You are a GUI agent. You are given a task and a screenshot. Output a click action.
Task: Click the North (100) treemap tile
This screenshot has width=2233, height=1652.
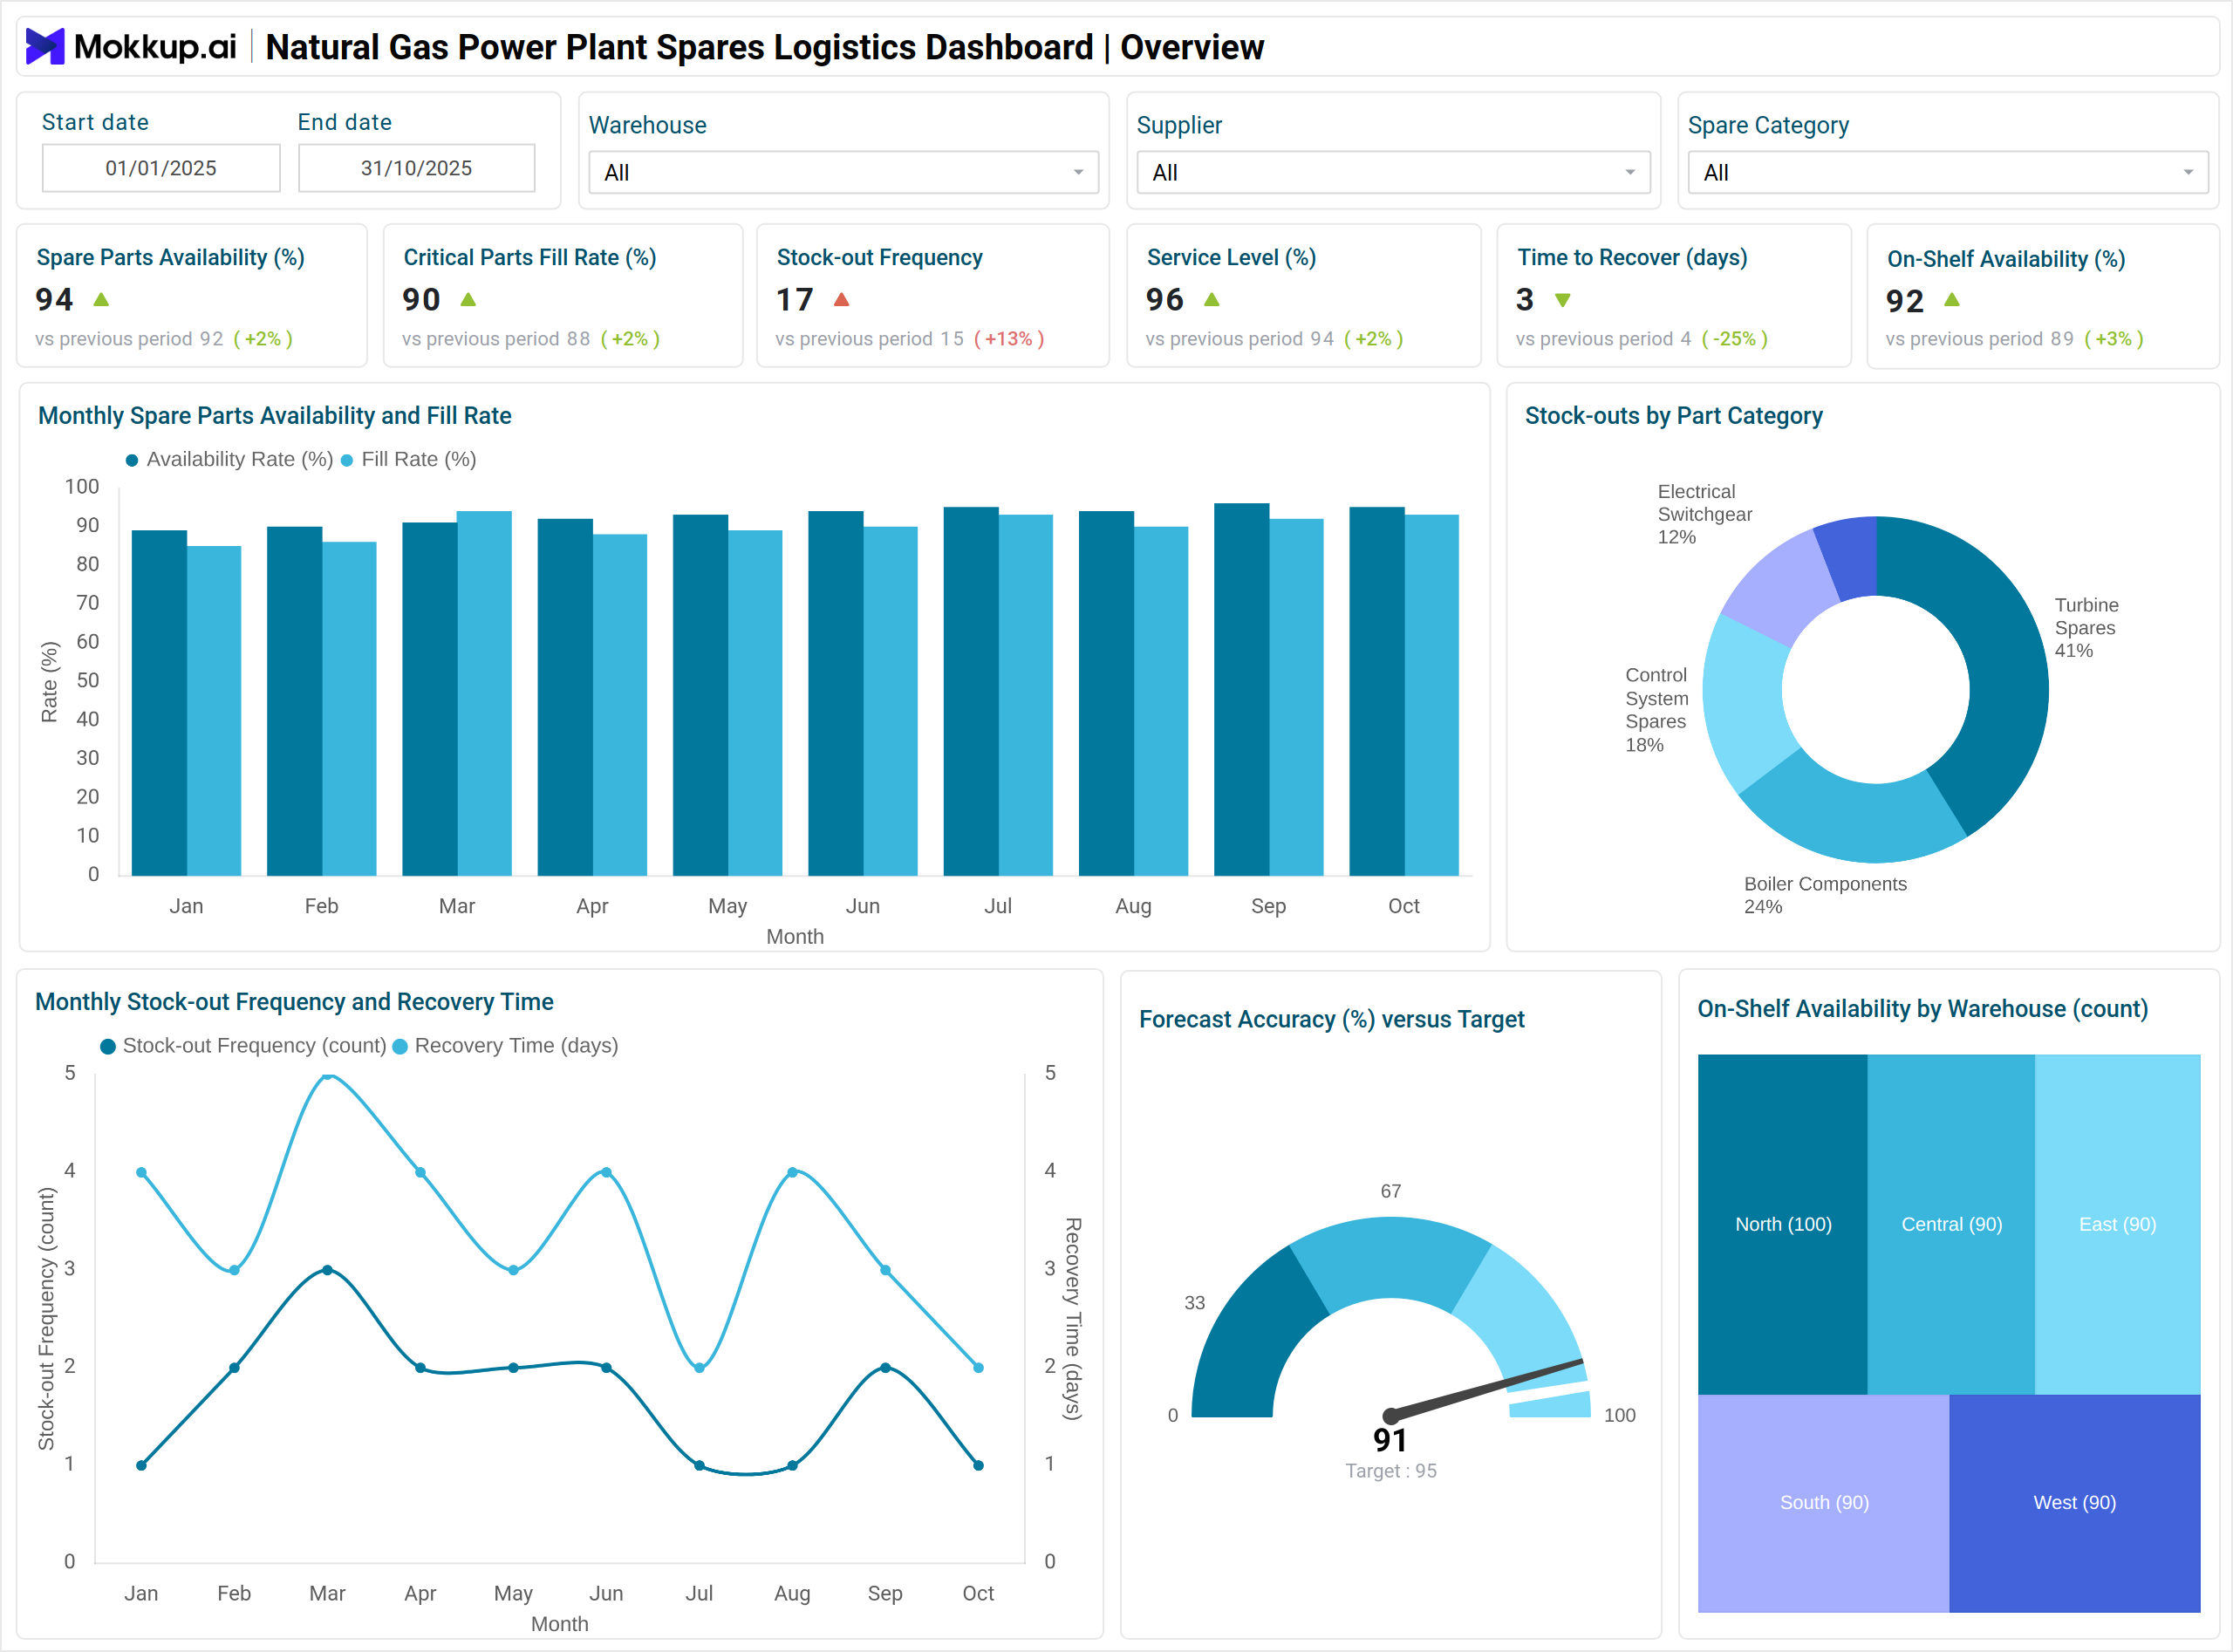(1783, 1224)
